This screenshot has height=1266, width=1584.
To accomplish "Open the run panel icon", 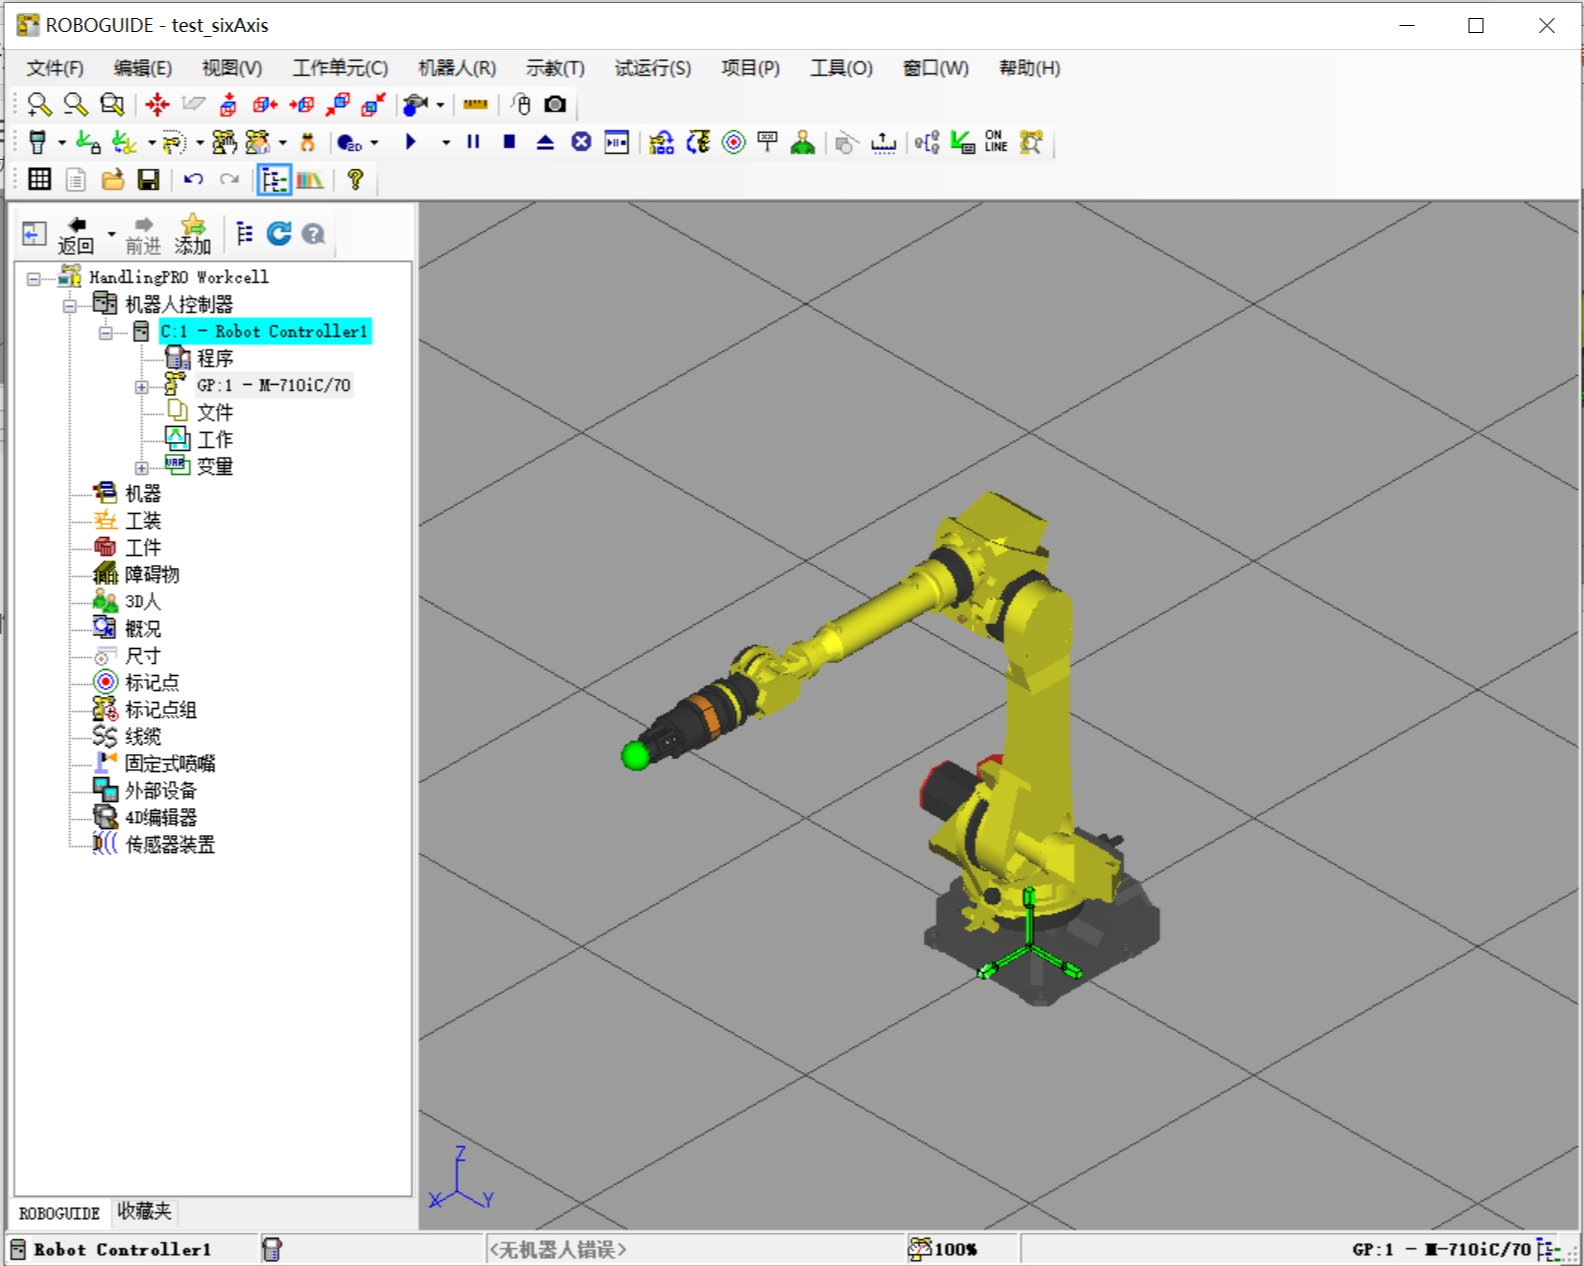I will pos(617,142).
